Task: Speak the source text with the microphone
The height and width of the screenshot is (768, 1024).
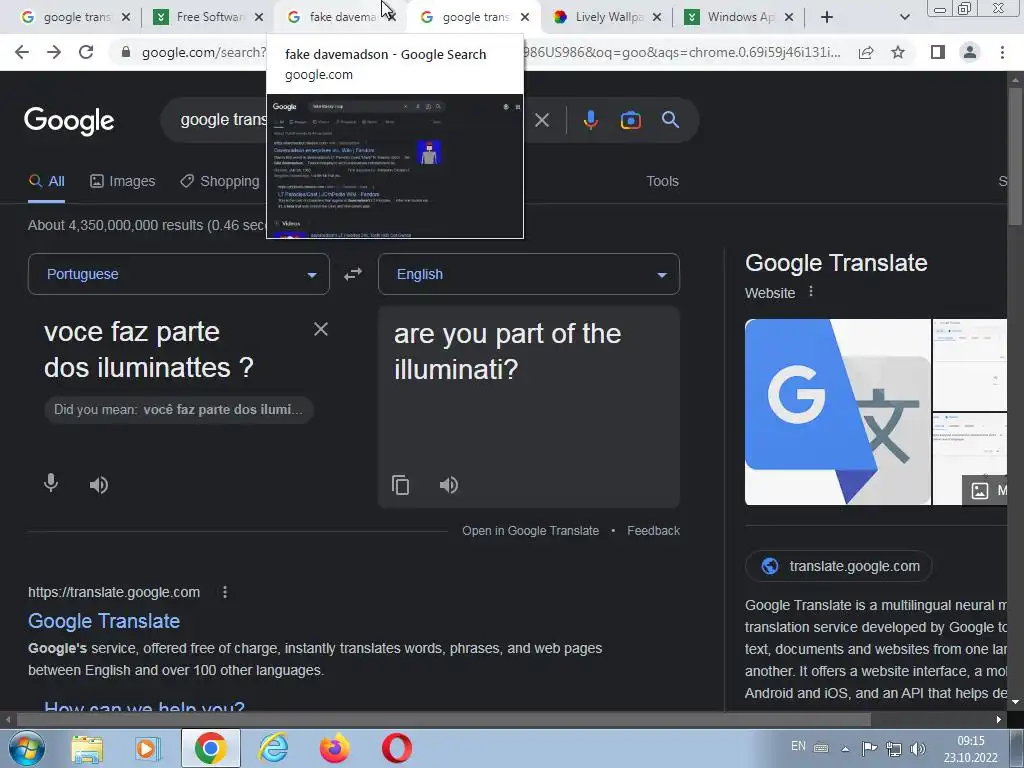Action: tap(51, 483)
